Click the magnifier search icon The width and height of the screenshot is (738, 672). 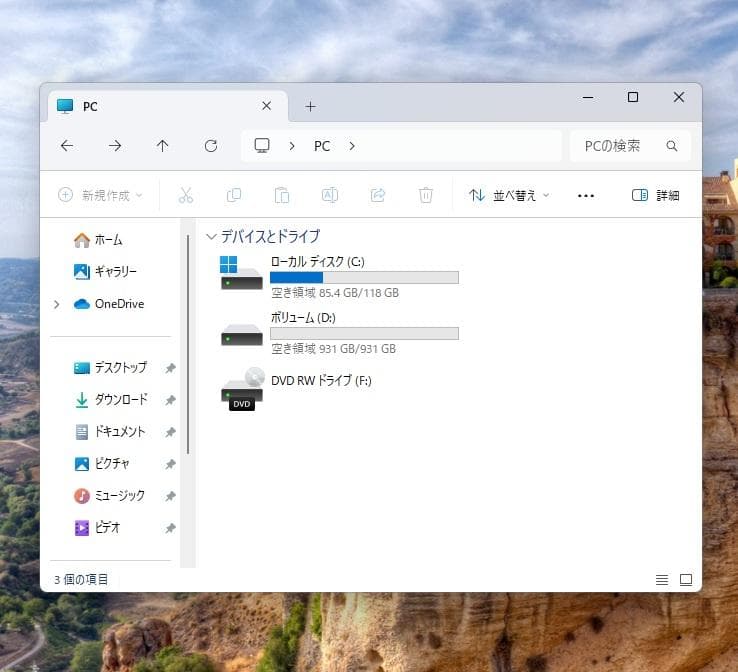(x=672, y=146)
